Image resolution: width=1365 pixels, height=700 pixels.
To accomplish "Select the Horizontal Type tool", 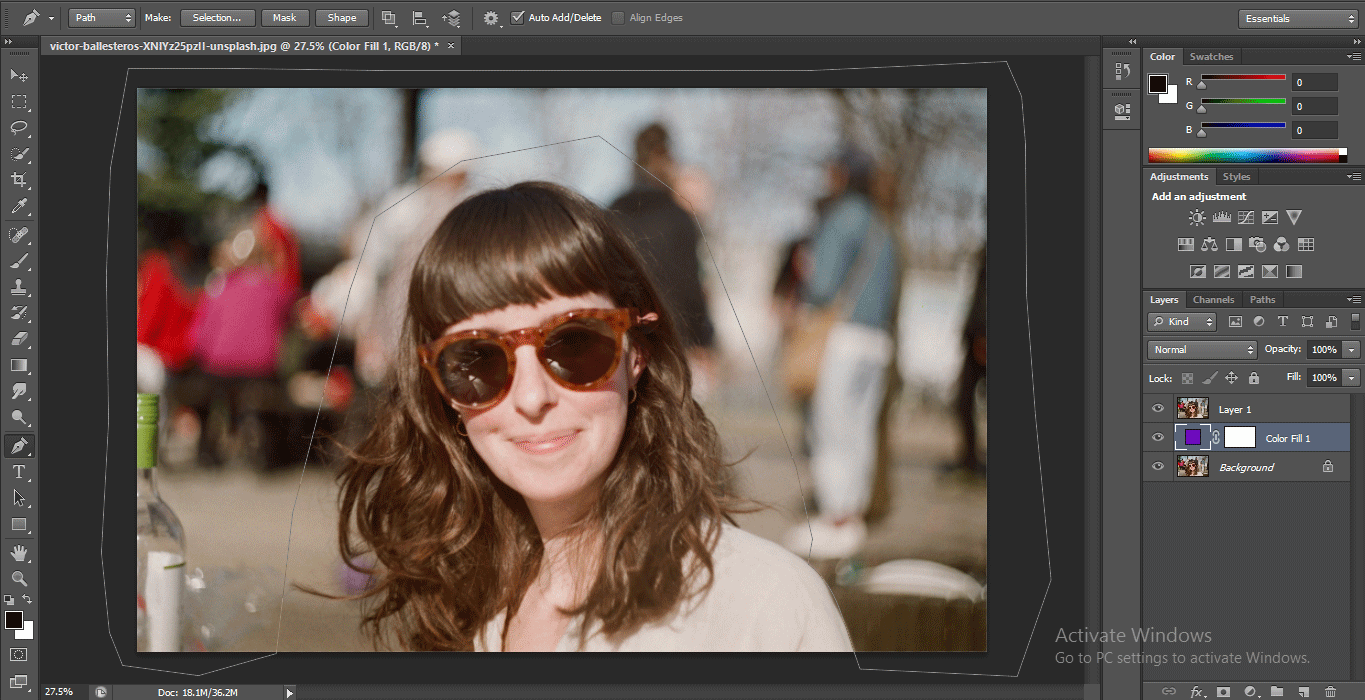I will click(19, 472).
